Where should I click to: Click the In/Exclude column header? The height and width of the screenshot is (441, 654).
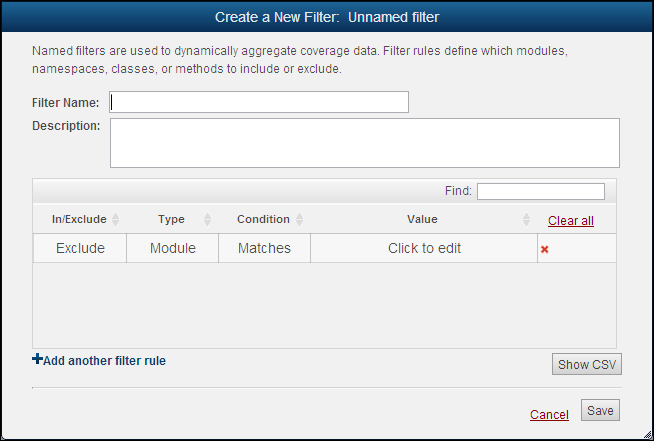pos(78,220)
